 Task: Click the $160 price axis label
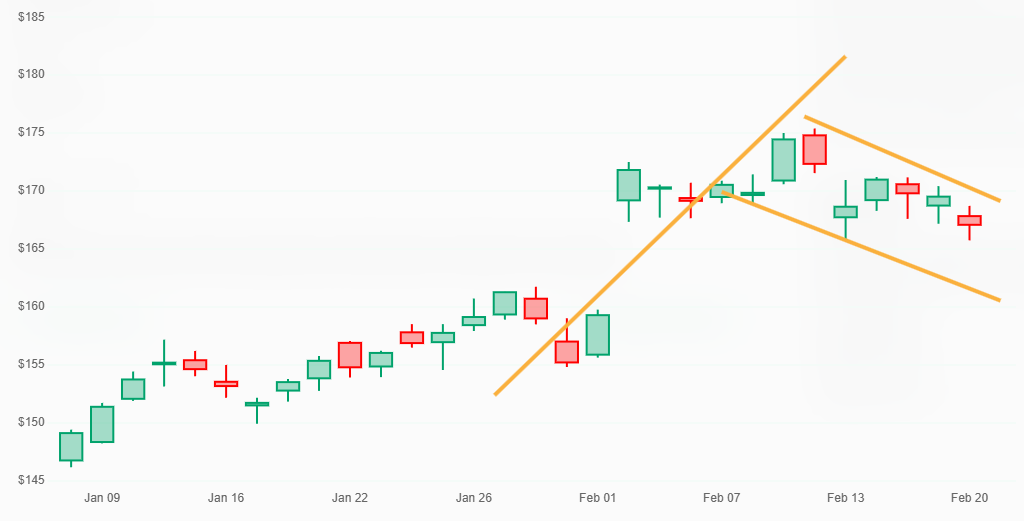[x=33, y=306]
